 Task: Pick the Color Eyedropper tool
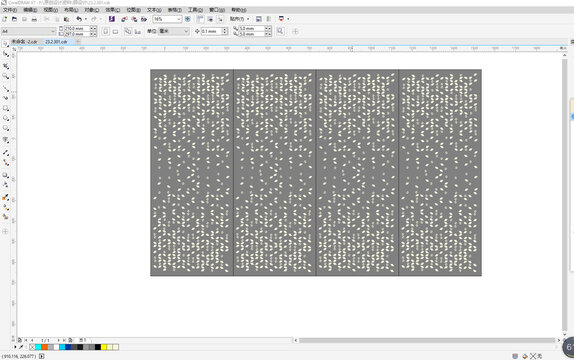(5, 197)
